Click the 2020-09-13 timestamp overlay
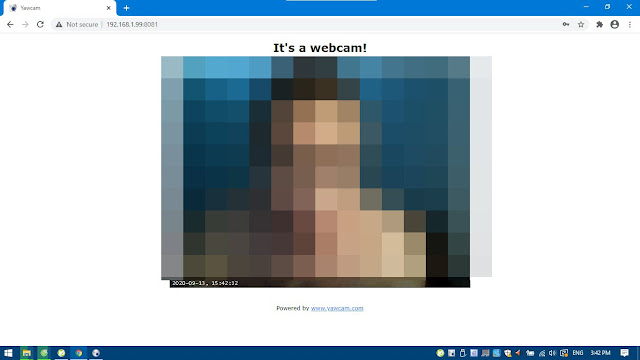The width and height of the screenshot is (640, 360). [205, 283]
